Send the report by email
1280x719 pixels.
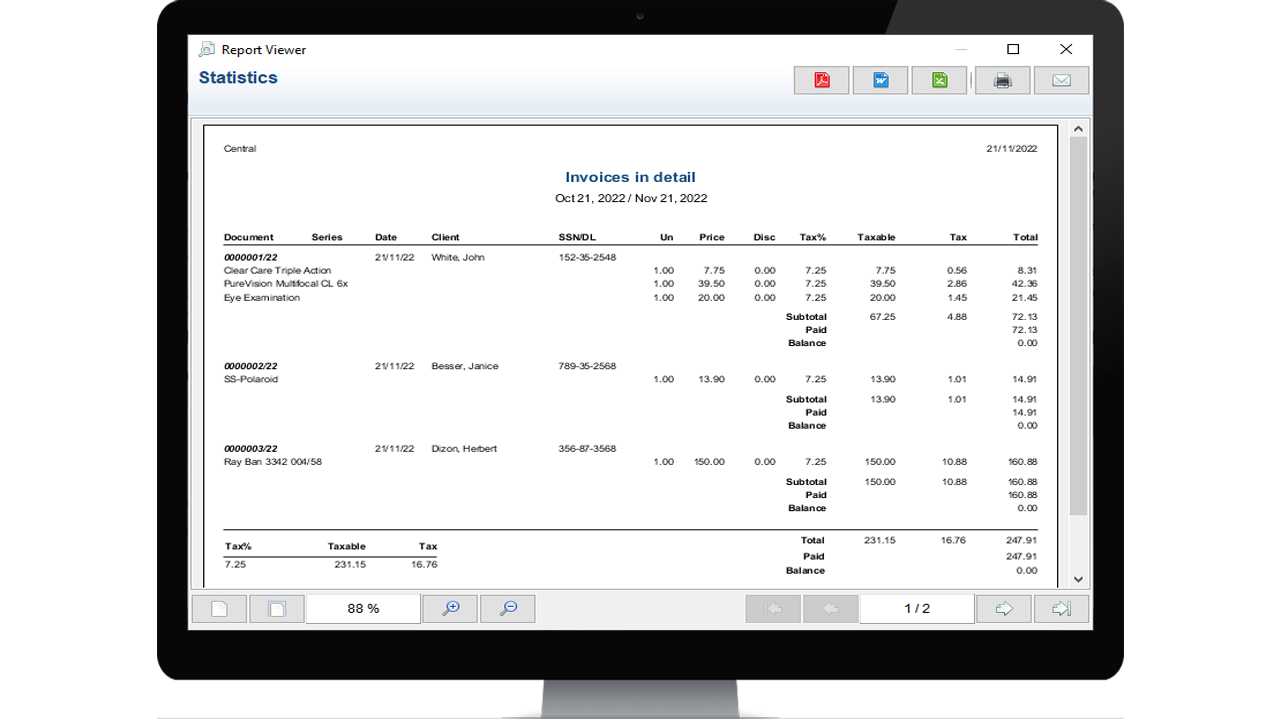(x=1061, y=81)
